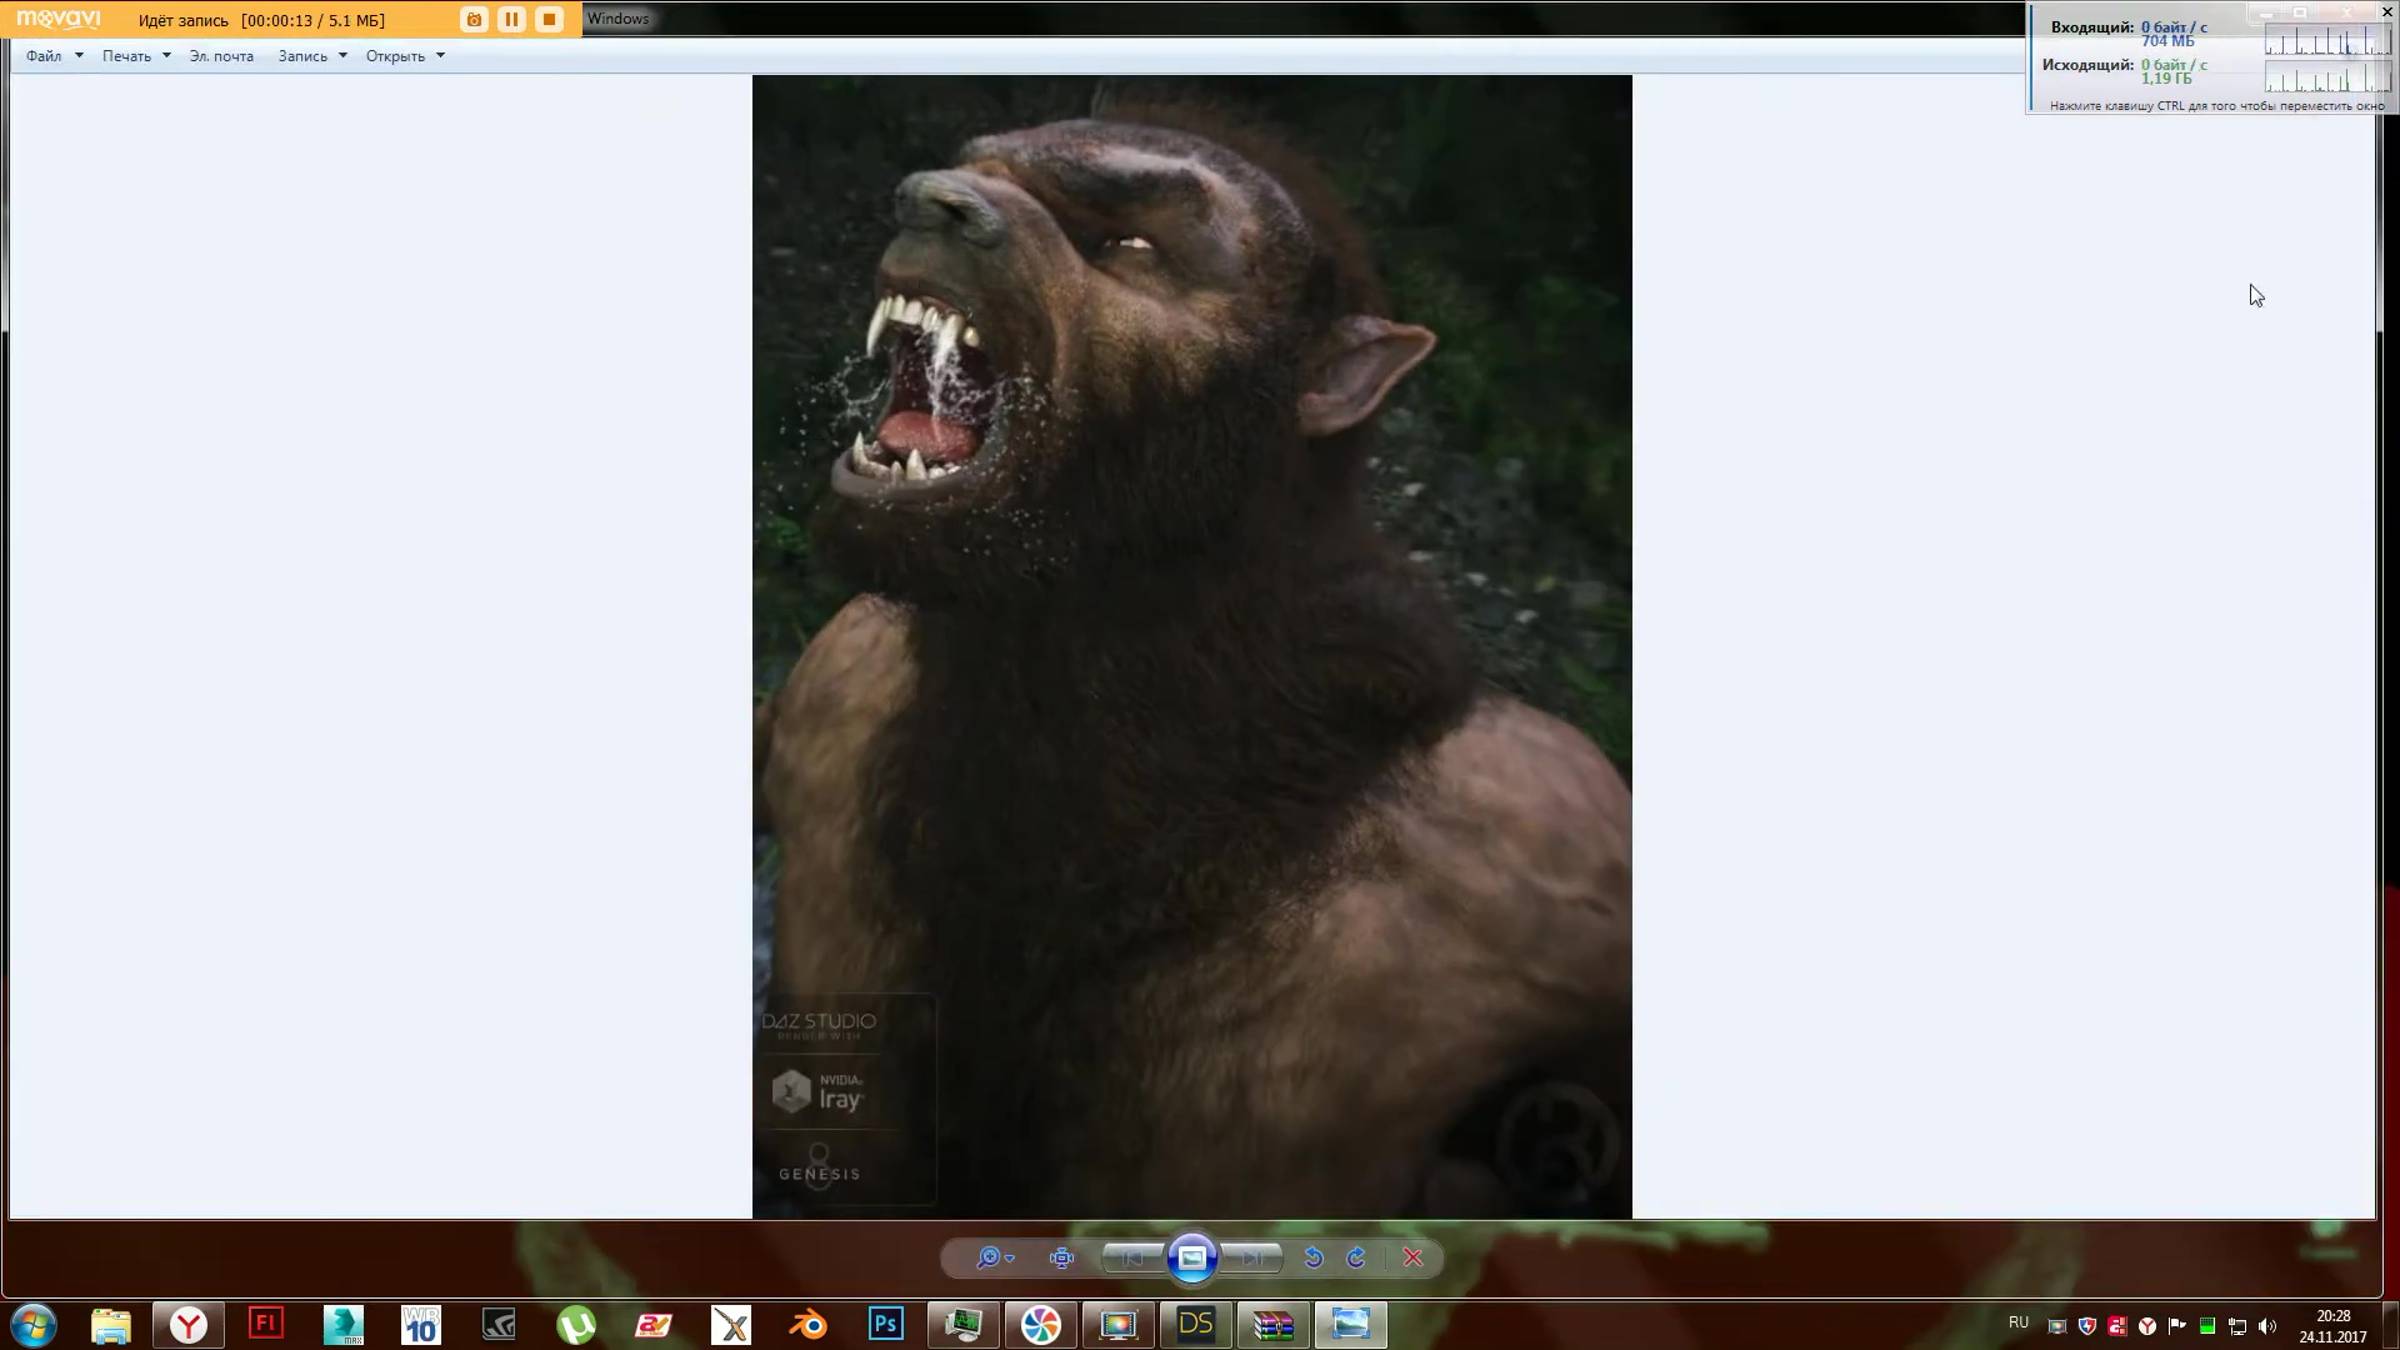The width and height of the screenshot is (2400, 1350).
Task: Launch Photoshop from taskbar
Action: coord(886,1325)
